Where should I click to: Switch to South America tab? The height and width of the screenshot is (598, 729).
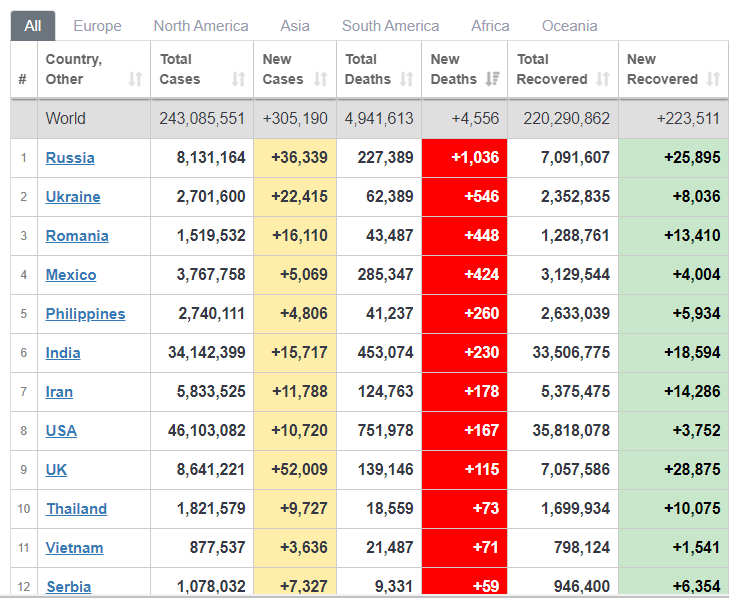(x=390, y=26)
